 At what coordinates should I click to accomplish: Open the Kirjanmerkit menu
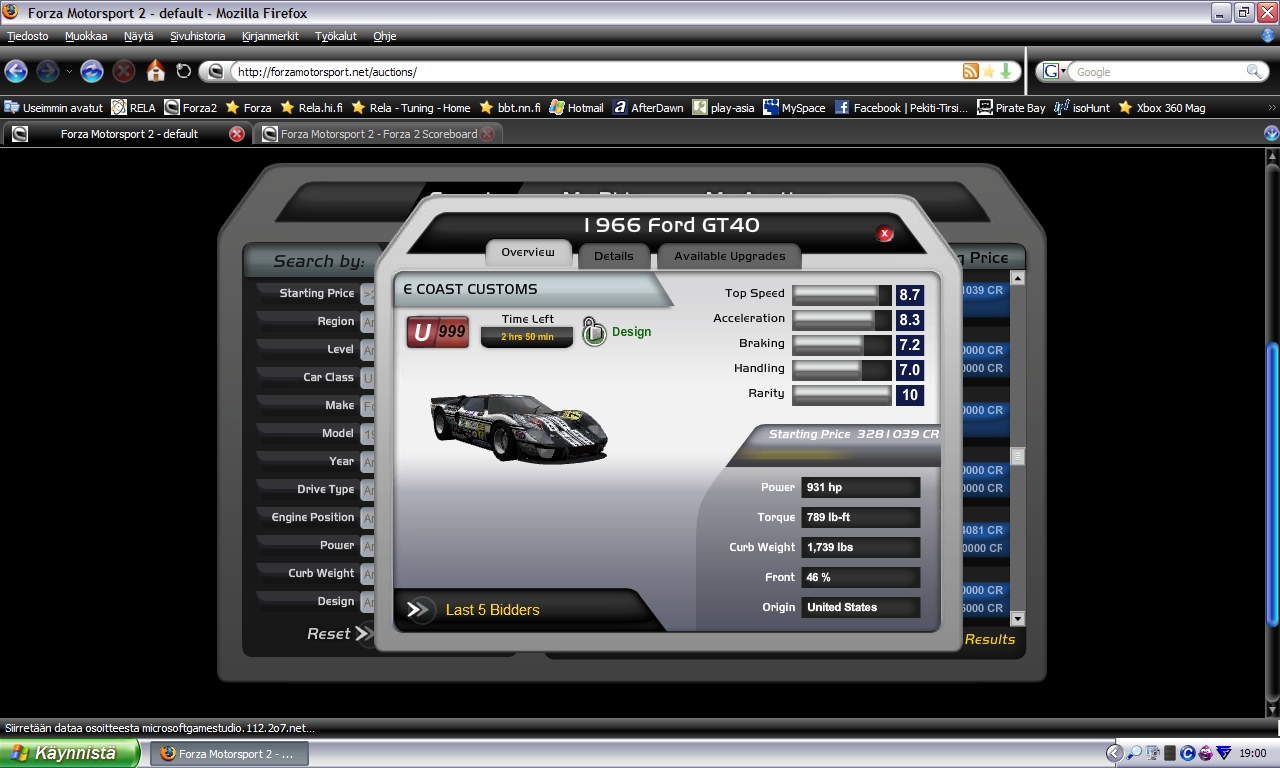coord(270,36)
